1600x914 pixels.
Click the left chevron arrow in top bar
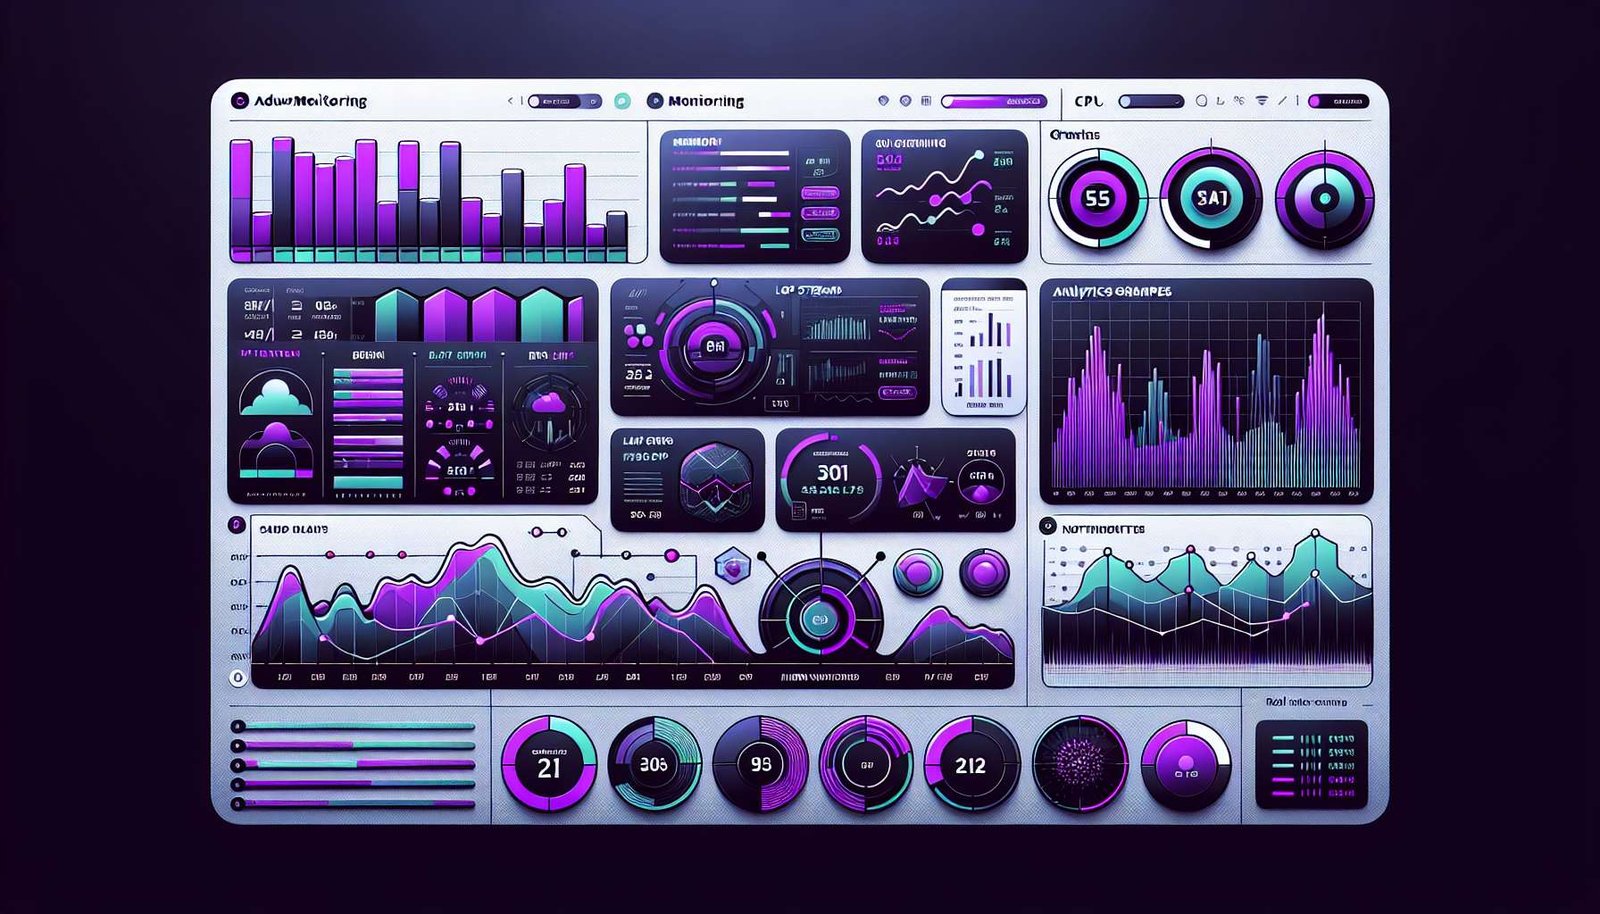510,101
